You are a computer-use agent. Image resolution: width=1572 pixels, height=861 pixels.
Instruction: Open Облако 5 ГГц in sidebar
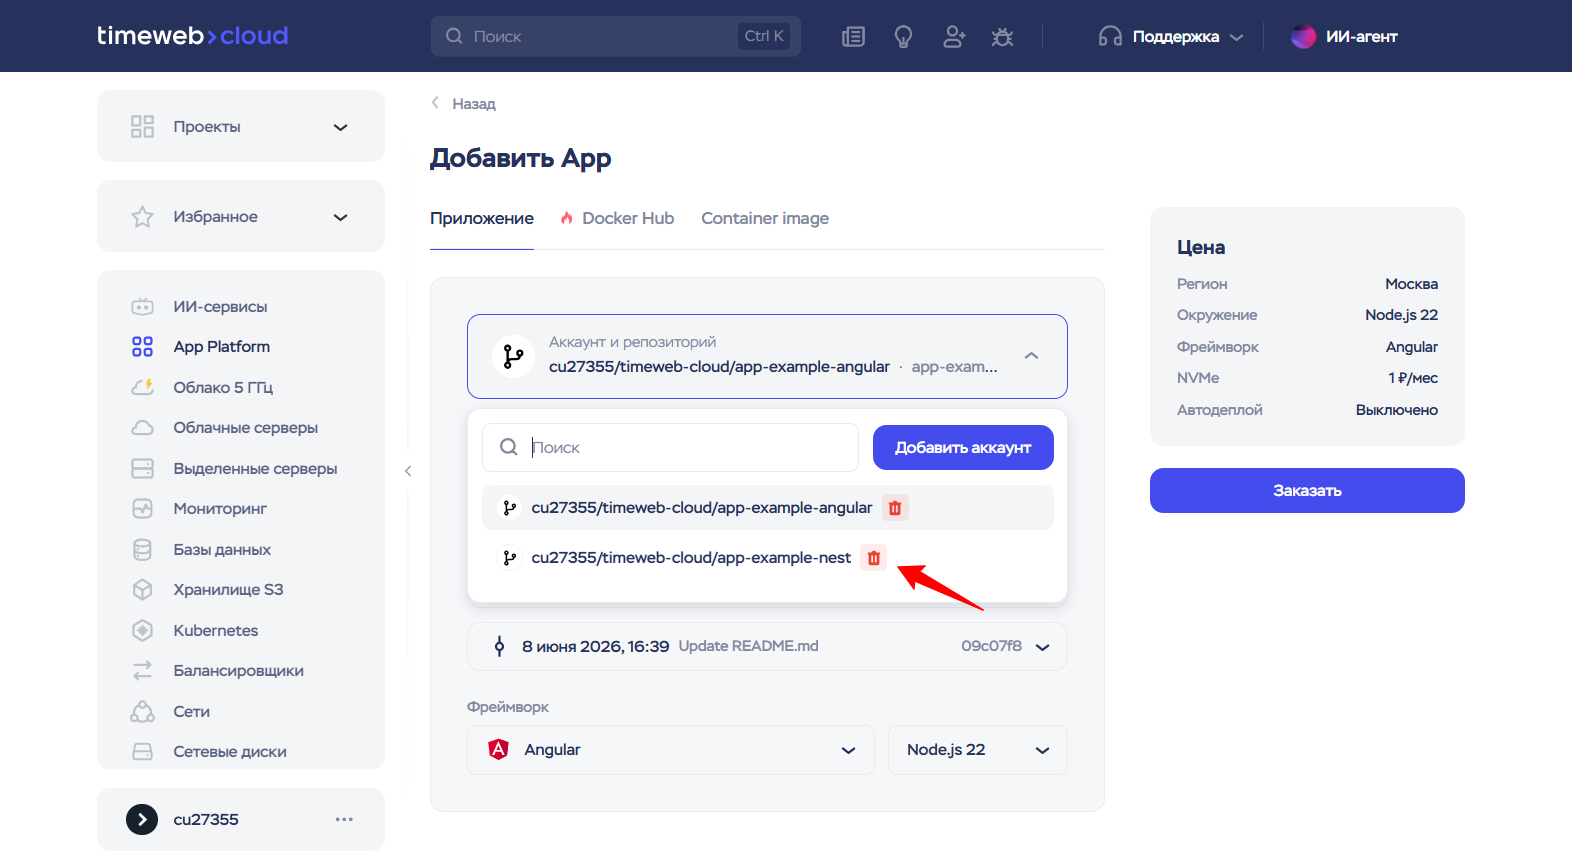(x=223, y=387)
